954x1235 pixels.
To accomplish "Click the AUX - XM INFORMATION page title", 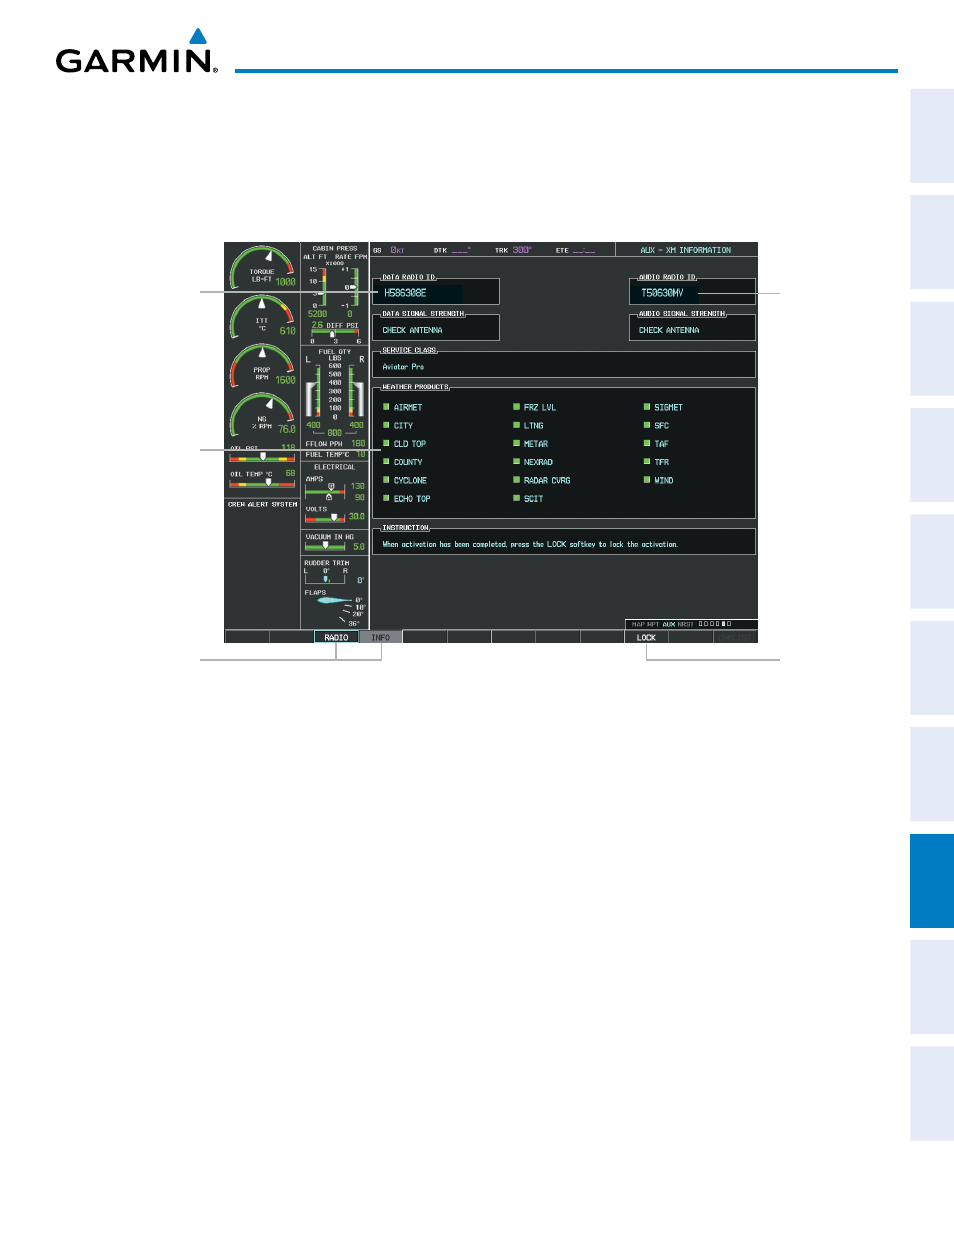I will [x=686, y=250].
